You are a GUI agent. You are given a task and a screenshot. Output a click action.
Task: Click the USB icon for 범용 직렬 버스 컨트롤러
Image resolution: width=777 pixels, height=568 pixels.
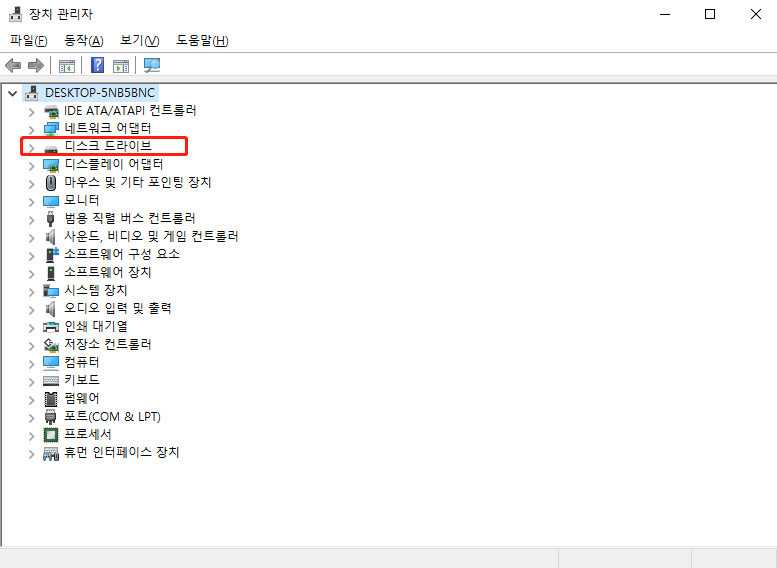point(50,219)
